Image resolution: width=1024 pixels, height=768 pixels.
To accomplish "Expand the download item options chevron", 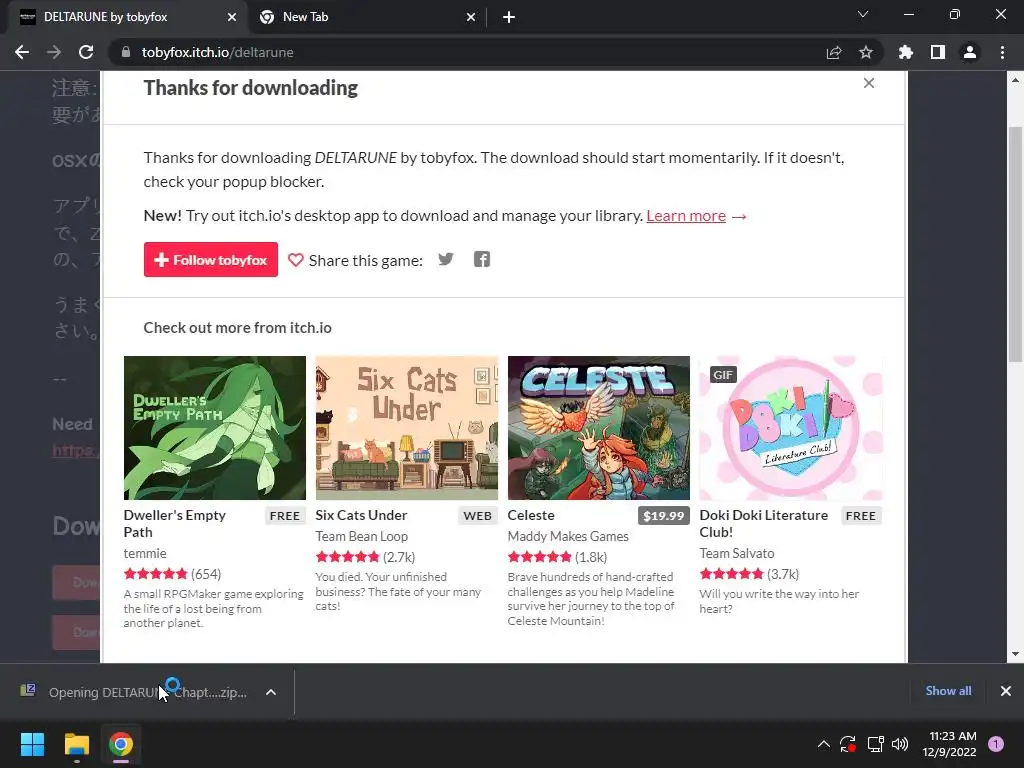I will pyautogui.click(x=271, y=692).
